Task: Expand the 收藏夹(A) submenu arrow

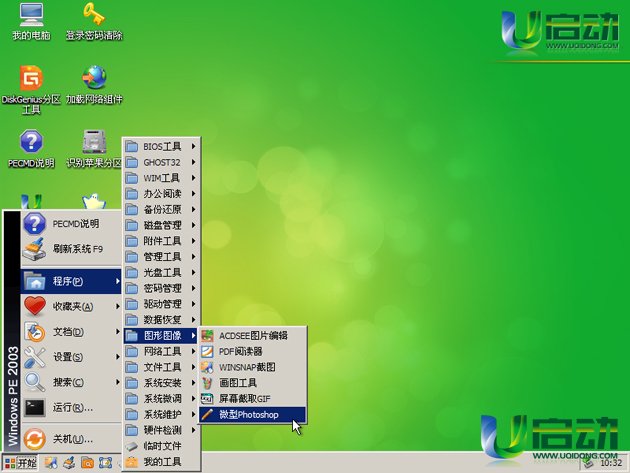Action: tap(117, 306)
